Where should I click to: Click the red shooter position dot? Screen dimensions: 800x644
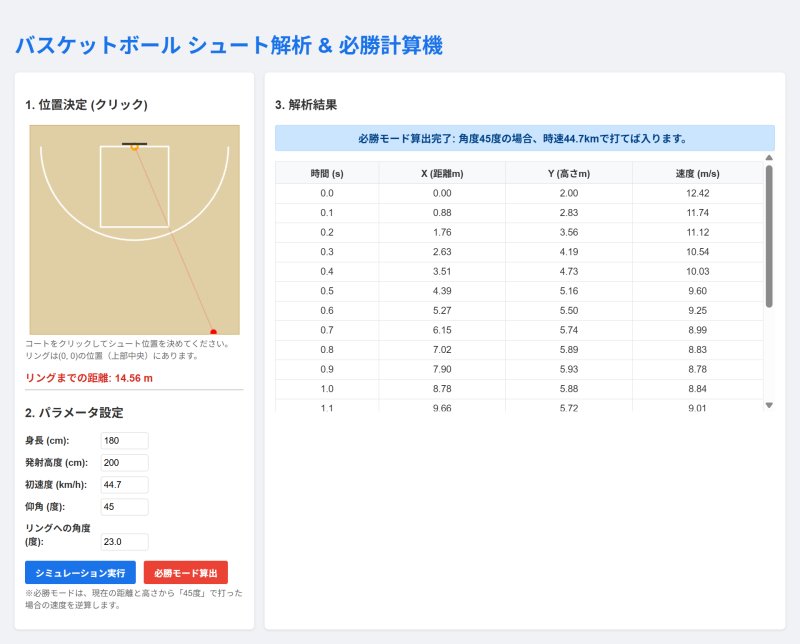(213, 332)
